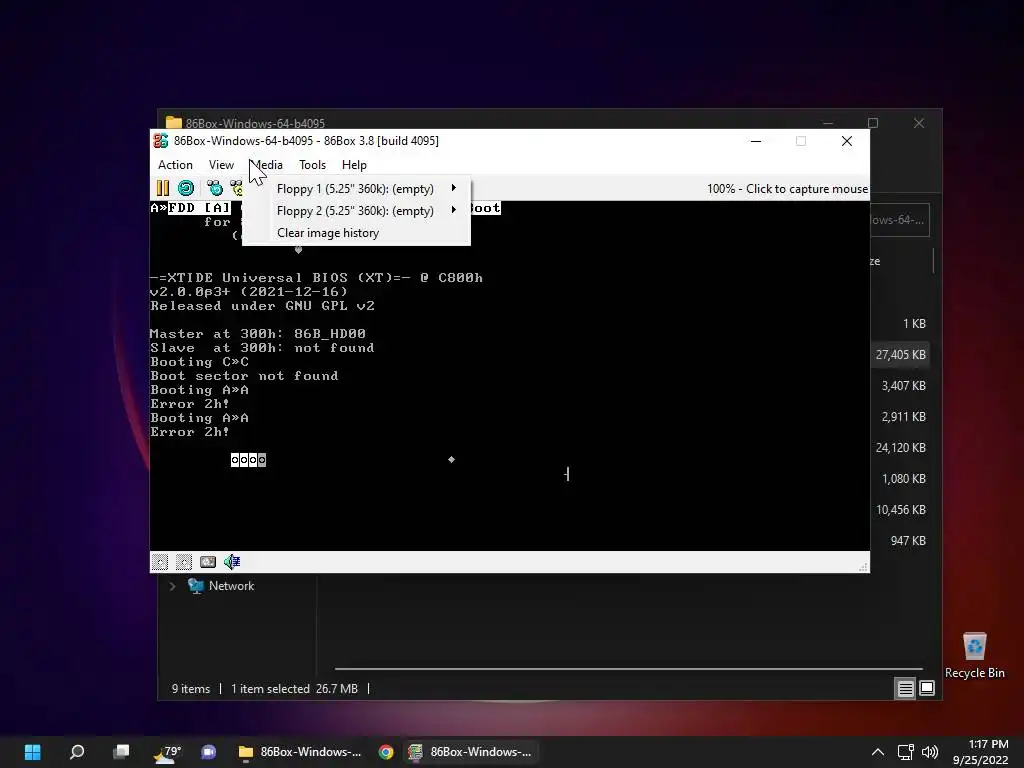Image resolution: width=1024 pixels, height=768 pixels.
Task: Click the 86Box window resize grip
Action: (x=863, y=567)
